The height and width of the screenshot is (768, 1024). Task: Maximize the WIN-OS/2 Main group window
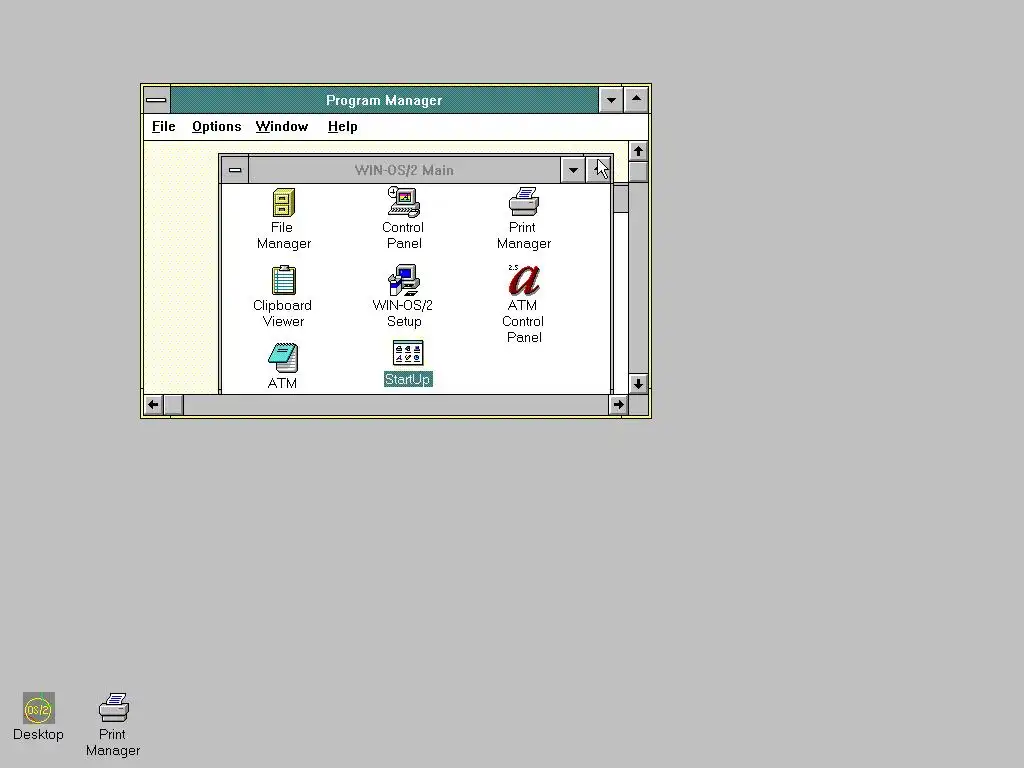click(x=598, y=170)
